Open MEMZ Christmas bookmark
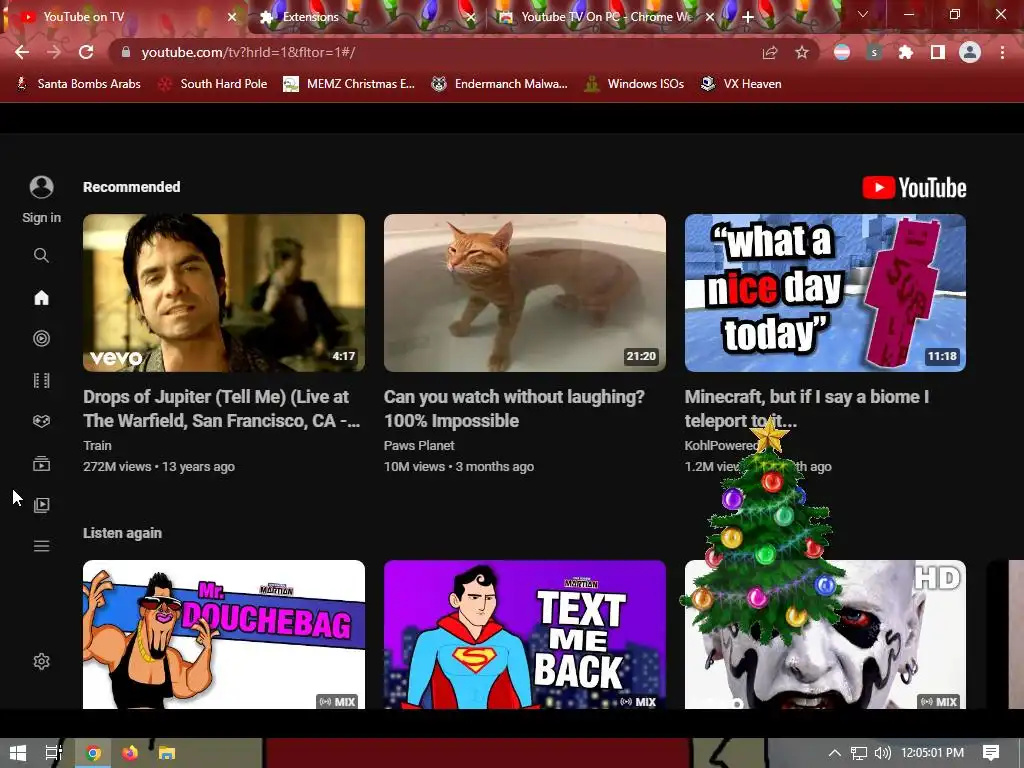Screen dimensions: 1024x768 (349, 84)
